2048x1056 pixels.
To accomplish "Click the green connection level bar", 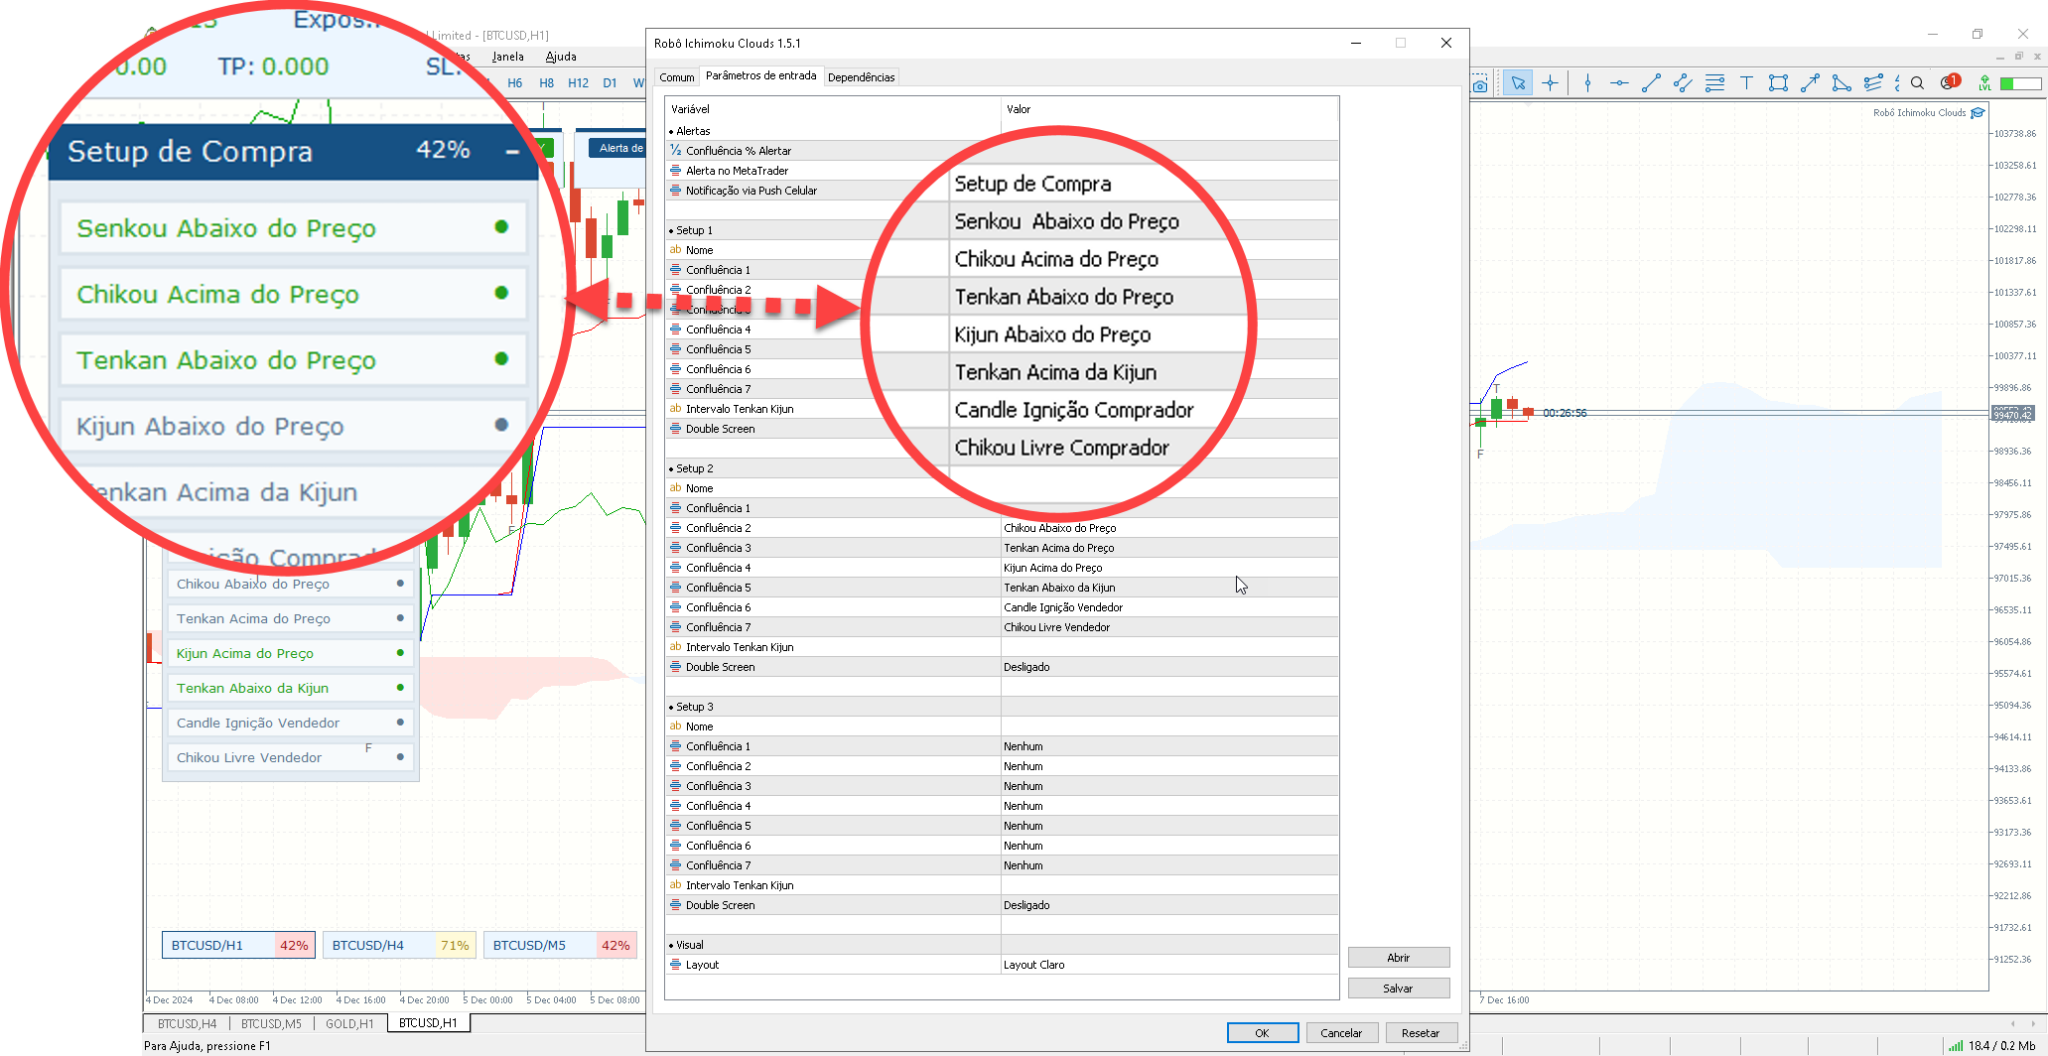I will (2020, 84).
